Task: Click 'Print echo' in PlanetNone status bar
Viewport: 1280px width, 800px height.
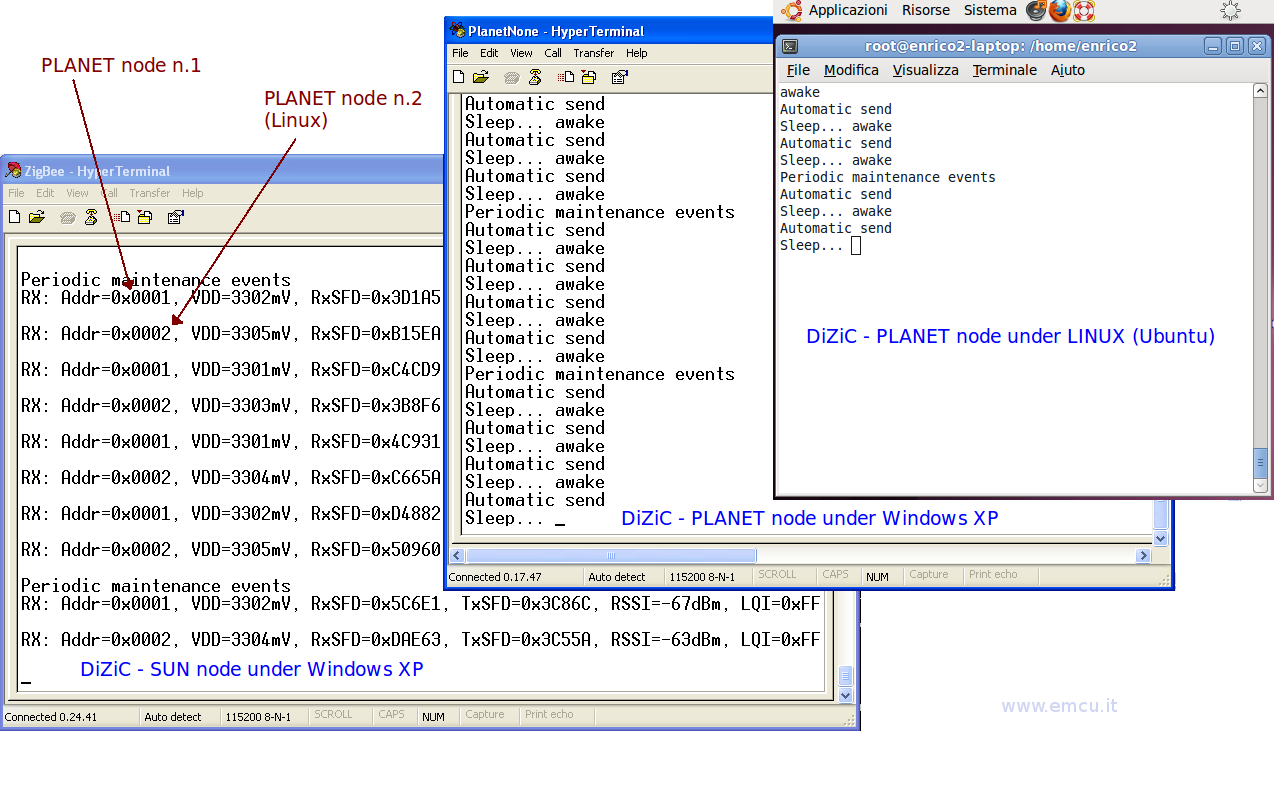Action: [x=993, y=575]
